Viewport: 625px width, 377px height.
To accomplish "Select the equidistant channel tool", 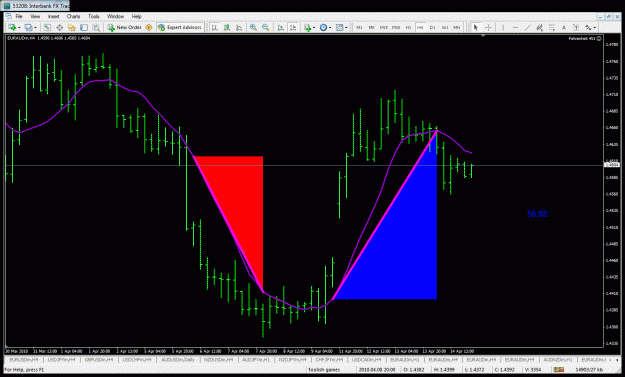I will 540,27.
